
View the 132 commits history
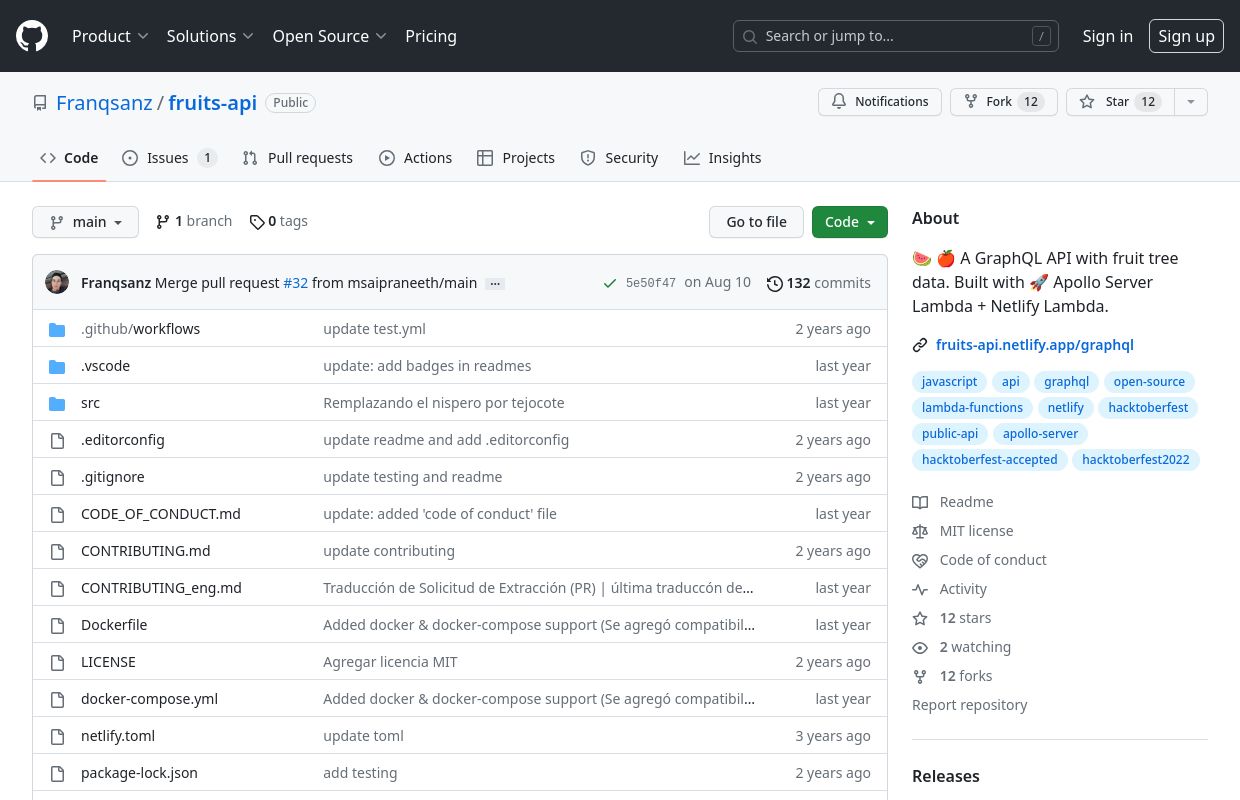(819, 283)
